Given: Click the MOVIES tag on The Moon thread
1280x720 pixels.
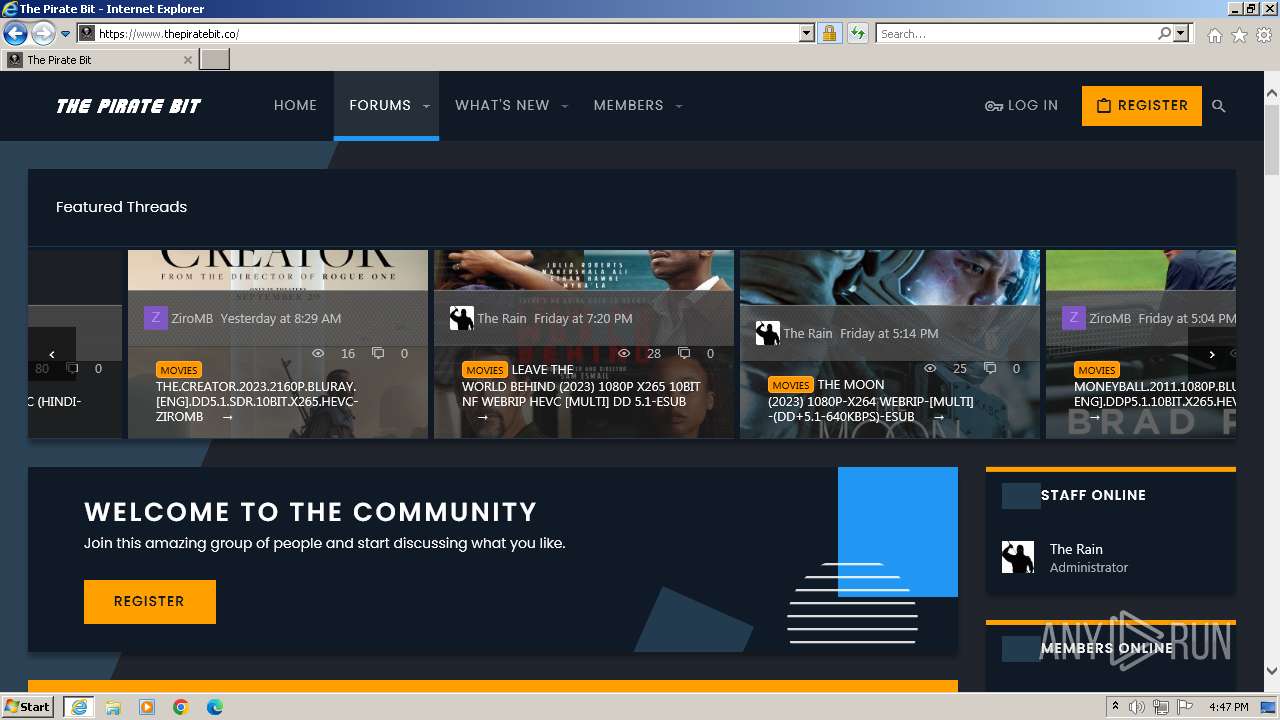Looking at the screenshot, I should pos(791,385).
